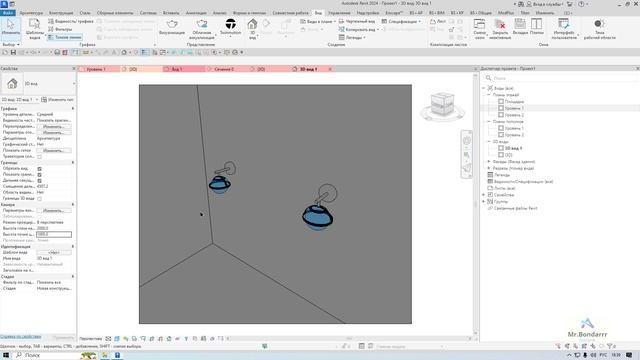Click Изменить button for Переопределения row
The height and width of the screenshot is (360, 640).
click(54, 127)
